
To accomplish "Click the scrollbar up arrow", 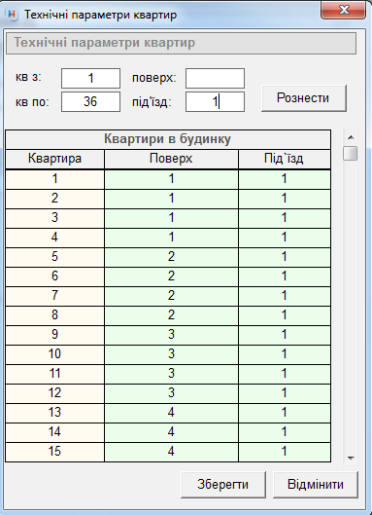I will pyautogui.click(x=351, y=137).
